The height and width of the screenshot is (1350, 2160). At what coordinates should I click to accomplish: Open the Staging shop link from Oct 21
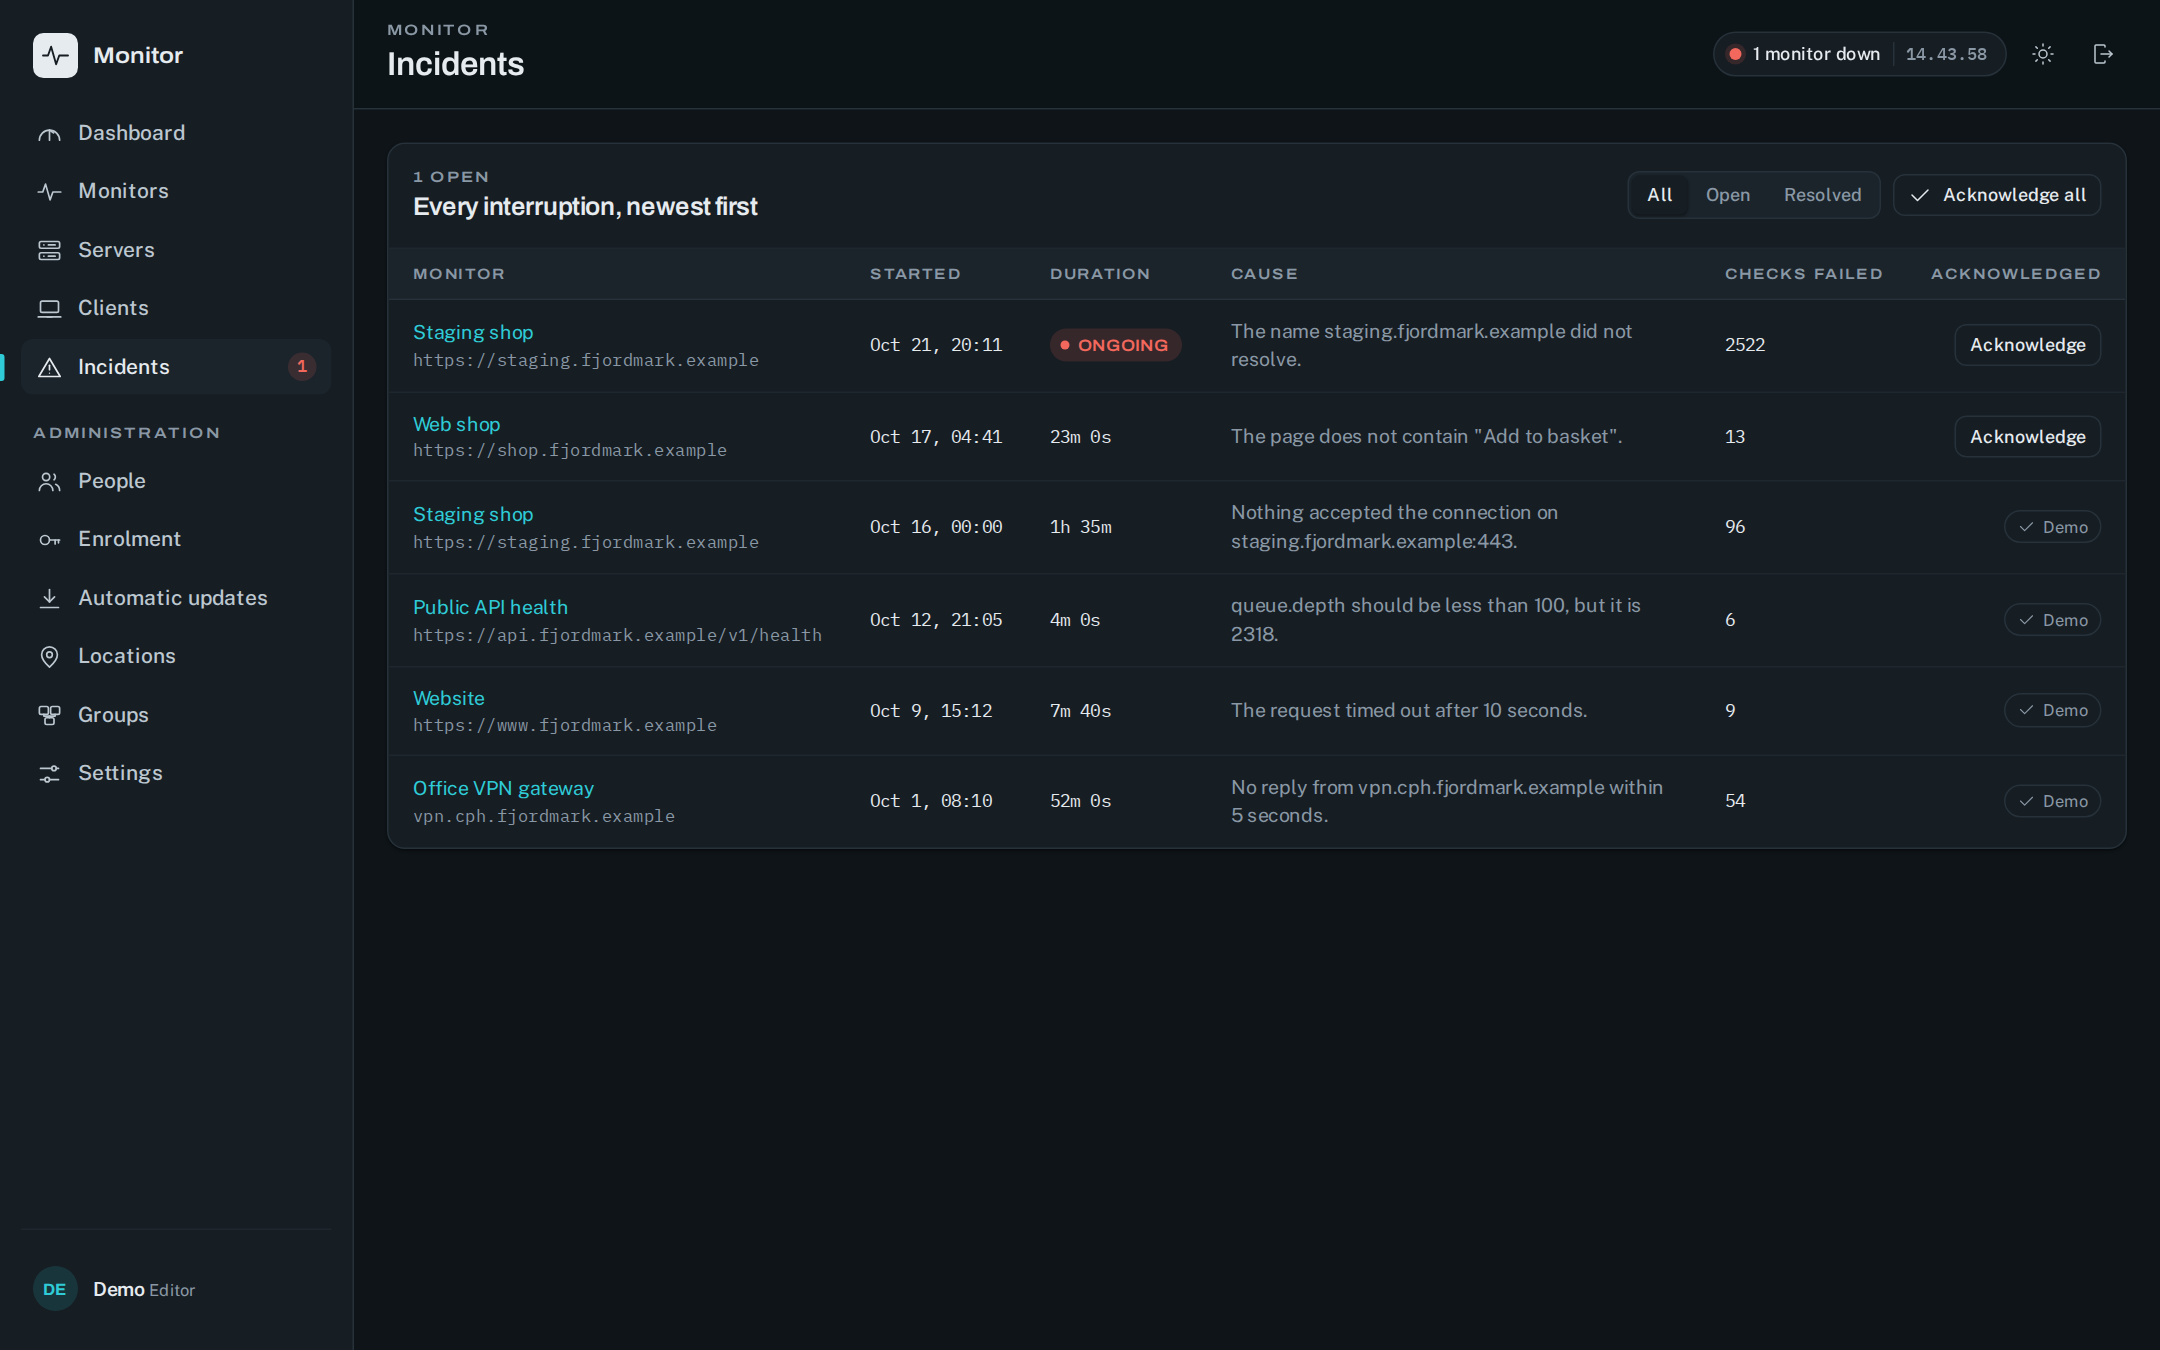tap(473, 332)
